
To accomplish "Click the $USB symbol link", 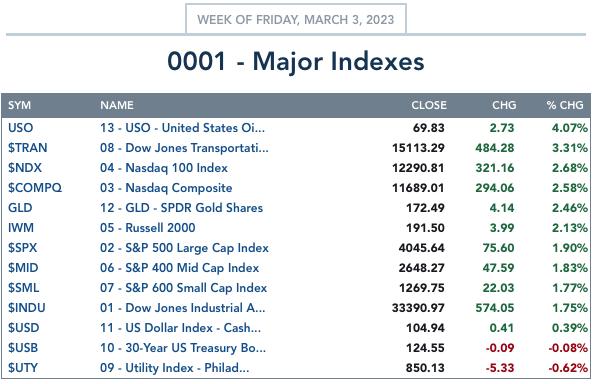I will (23, 348).
